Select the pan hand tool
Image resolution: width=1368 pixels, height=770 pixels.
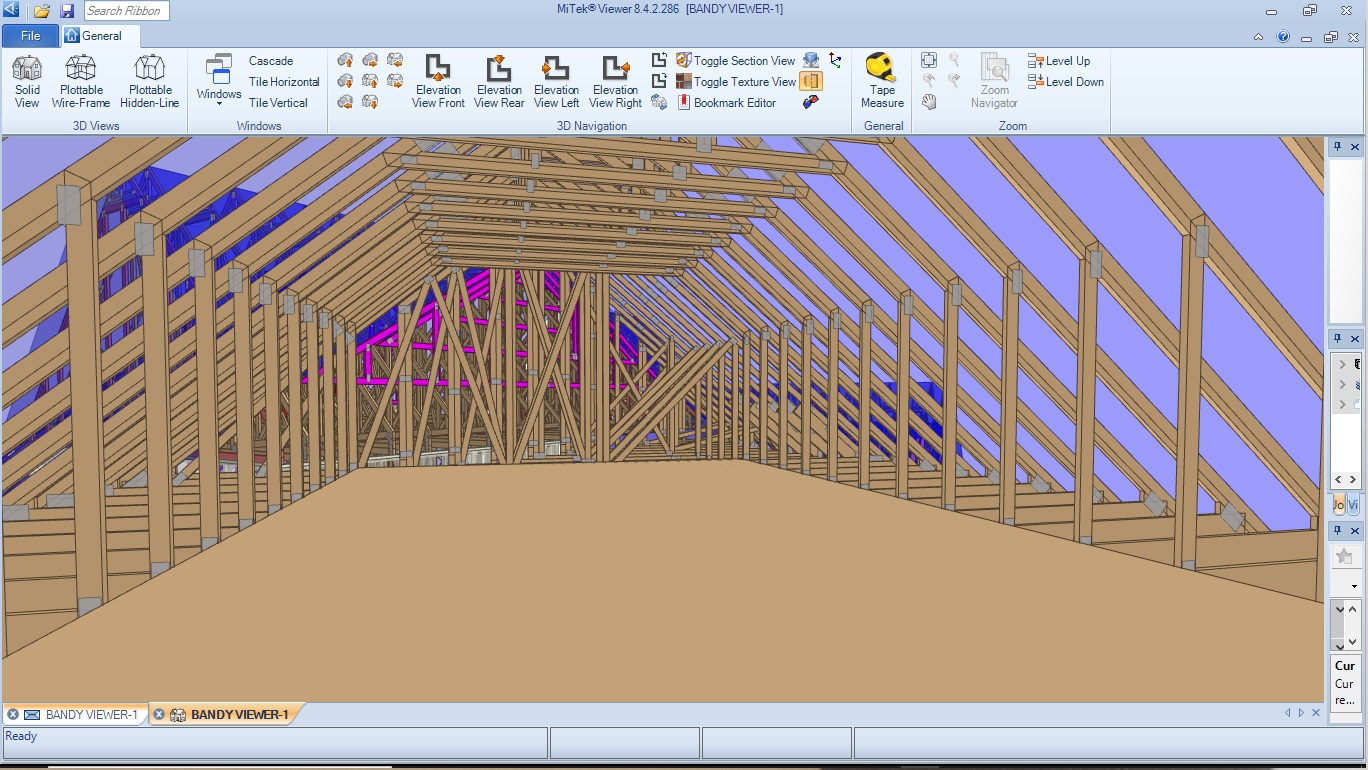(929, 102)
